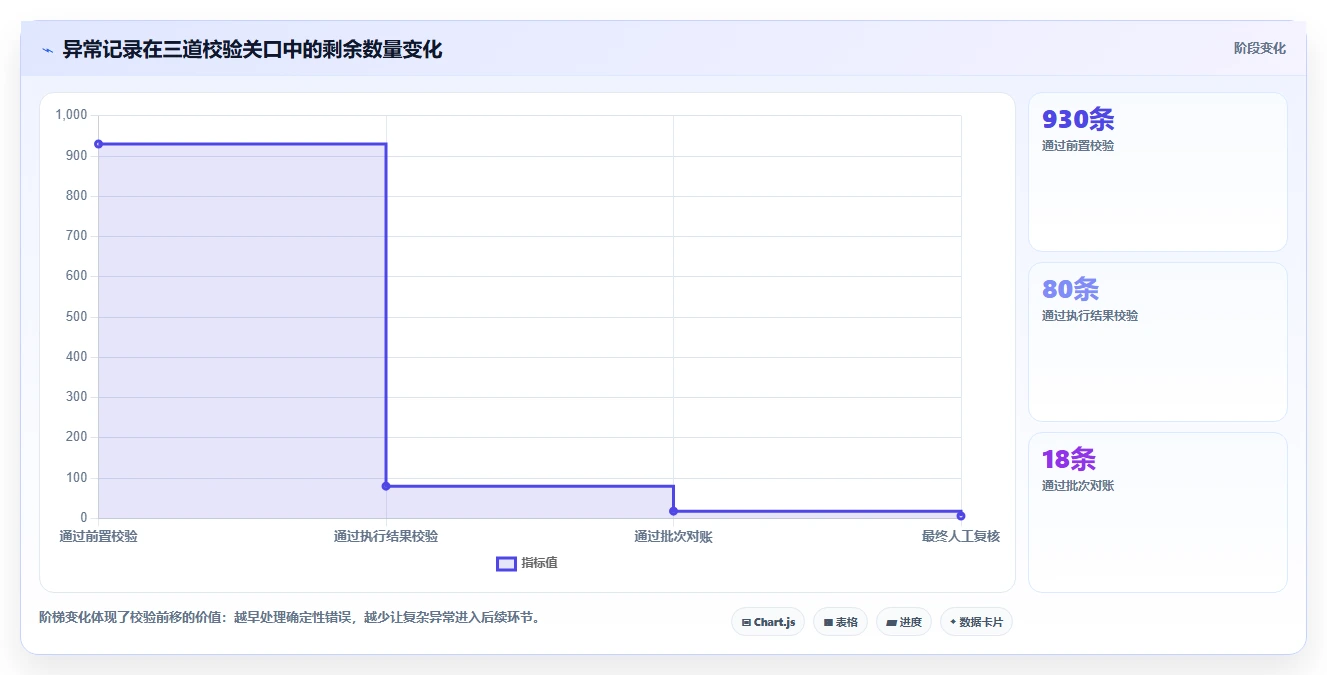Click the x-axis label 通过前置校验
1327x675 pixels.
pos(98,536)
